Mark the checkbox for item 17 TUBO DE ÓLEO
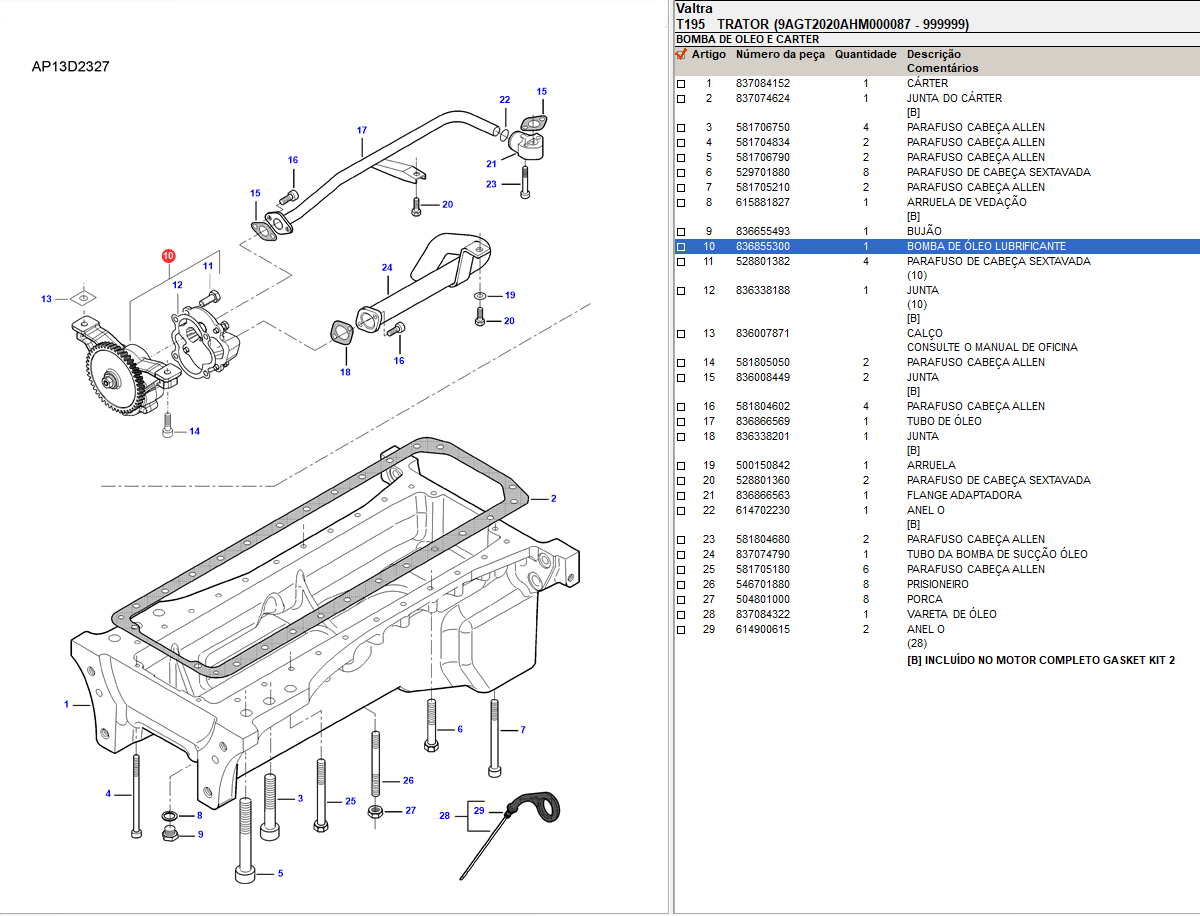The image size is (1200, 916). click(681, 422)
